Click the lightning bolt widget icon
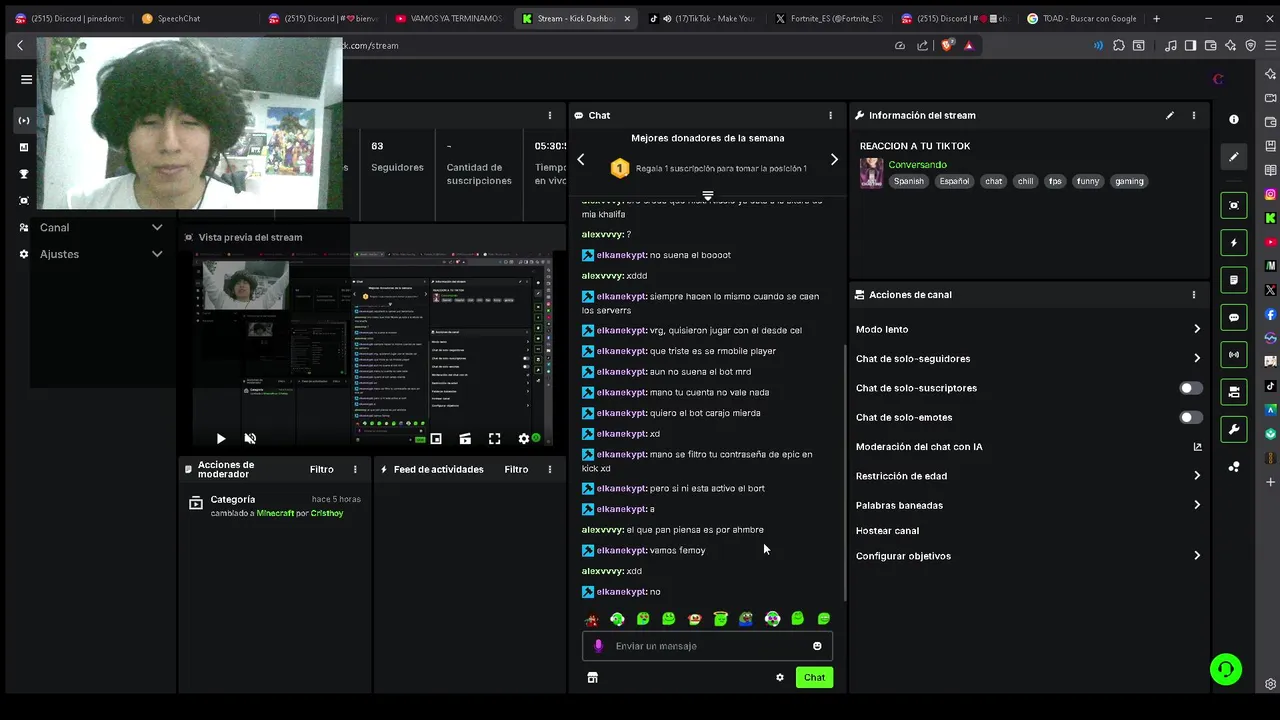Viewport: 1280px width, 720px height. tap(1234, 243)
